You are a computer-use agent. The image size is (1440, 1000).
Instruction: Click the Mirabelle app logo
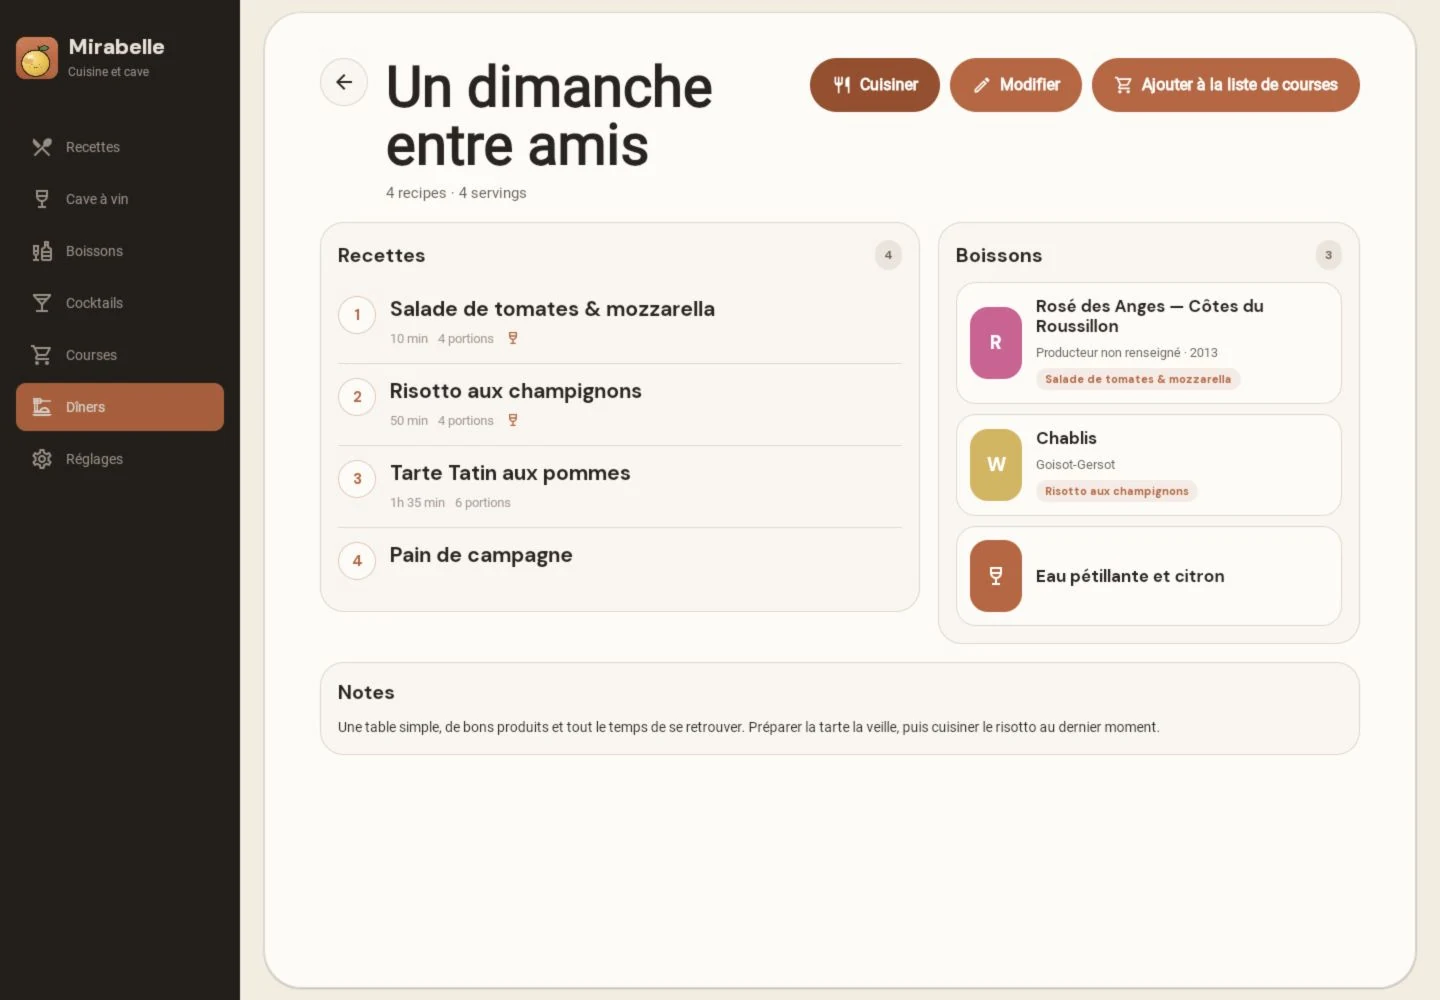(x=37, y=58)
